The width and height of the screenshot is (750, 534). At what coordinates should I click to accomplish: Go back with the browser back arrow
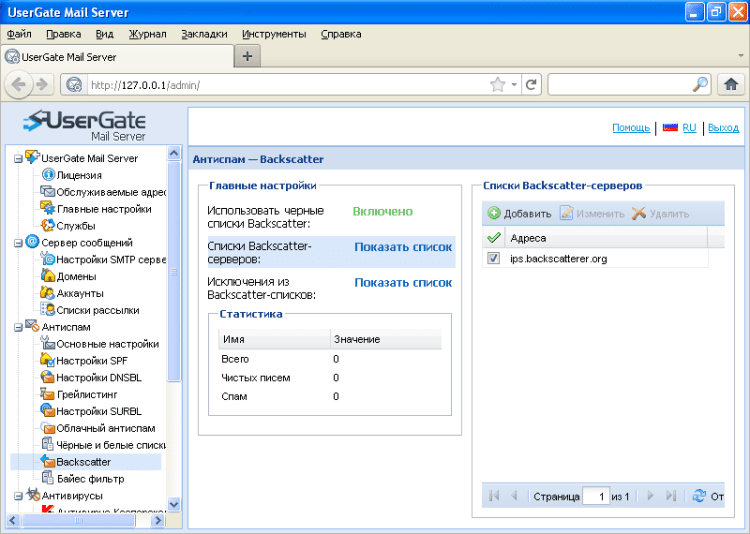(x=19, y=85)
